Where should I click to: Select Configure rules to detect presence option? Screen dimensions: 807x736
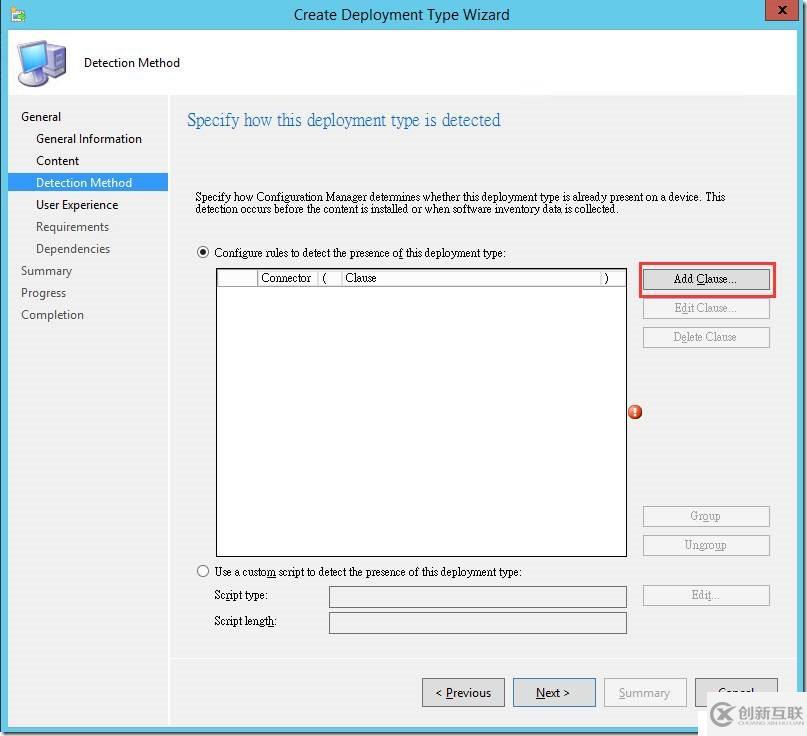pyautogui.click(x=203, y=252)
